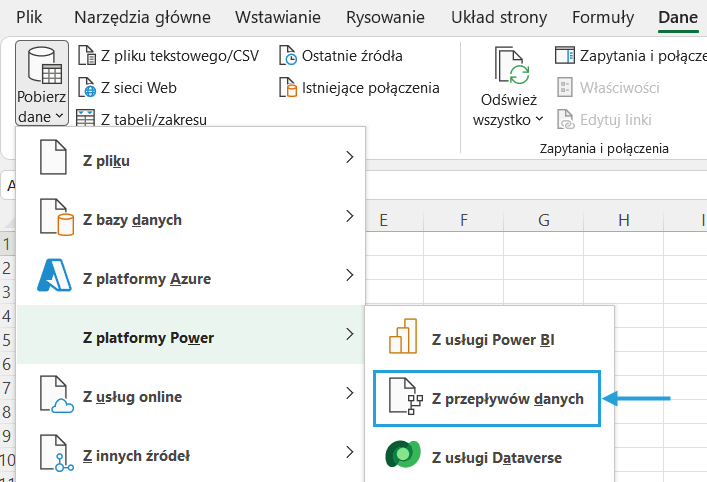
Task: Expand the Z pliku submenu arrow
Action: click(348, 158)
